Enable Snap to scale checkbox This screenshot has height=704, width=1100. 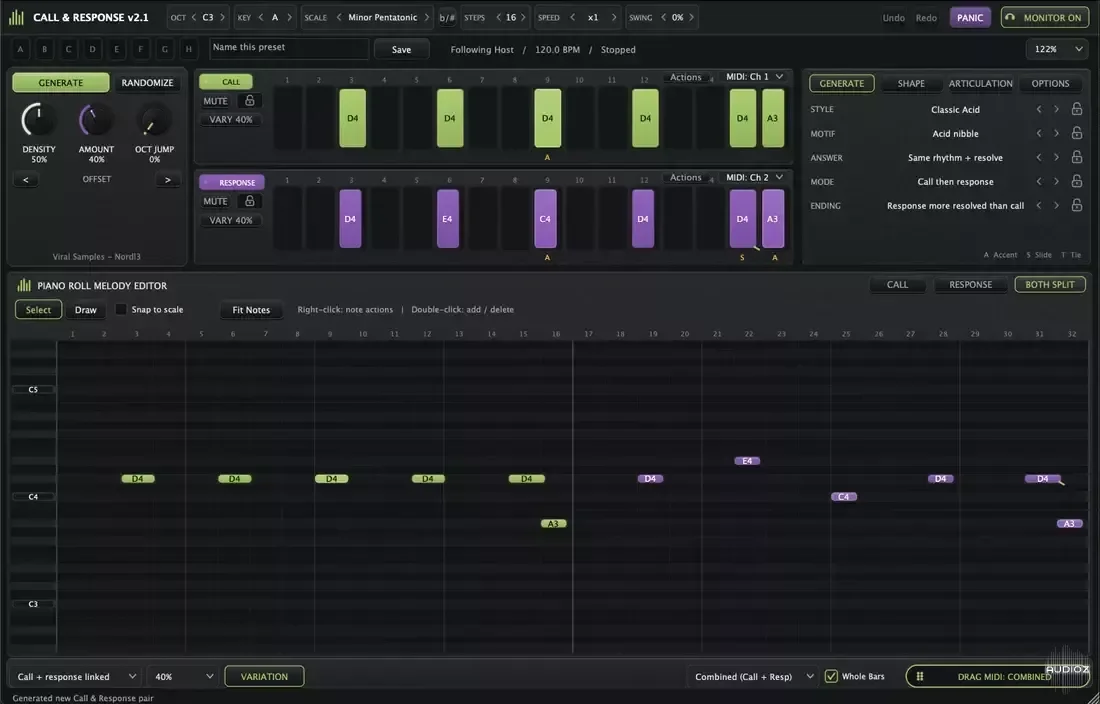[121, 309]
